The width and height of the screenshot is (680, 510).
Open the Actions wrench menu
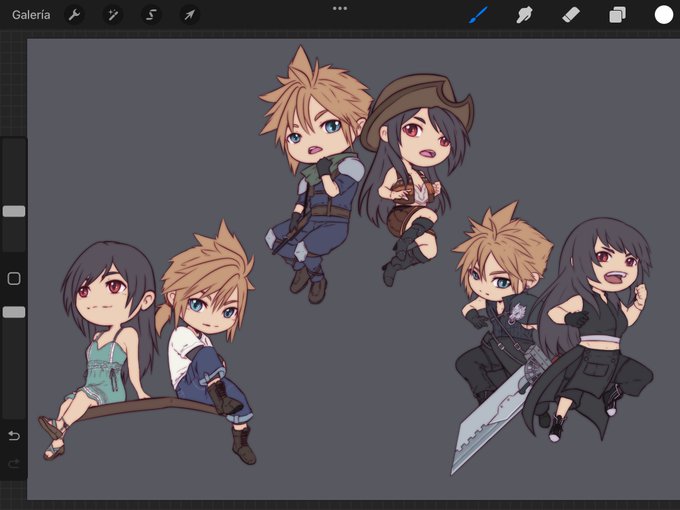tap(74, 15)
